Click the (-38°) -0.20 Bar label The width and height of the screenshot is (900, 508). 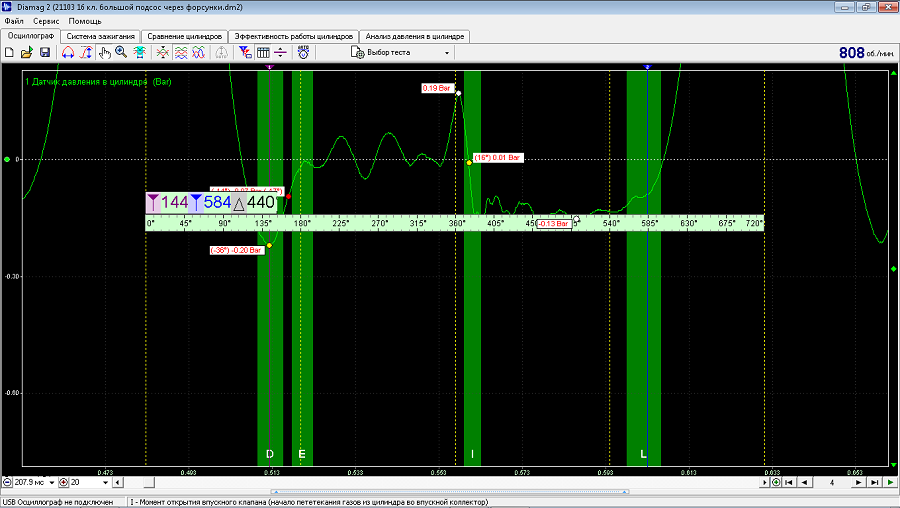click(237, 250)
